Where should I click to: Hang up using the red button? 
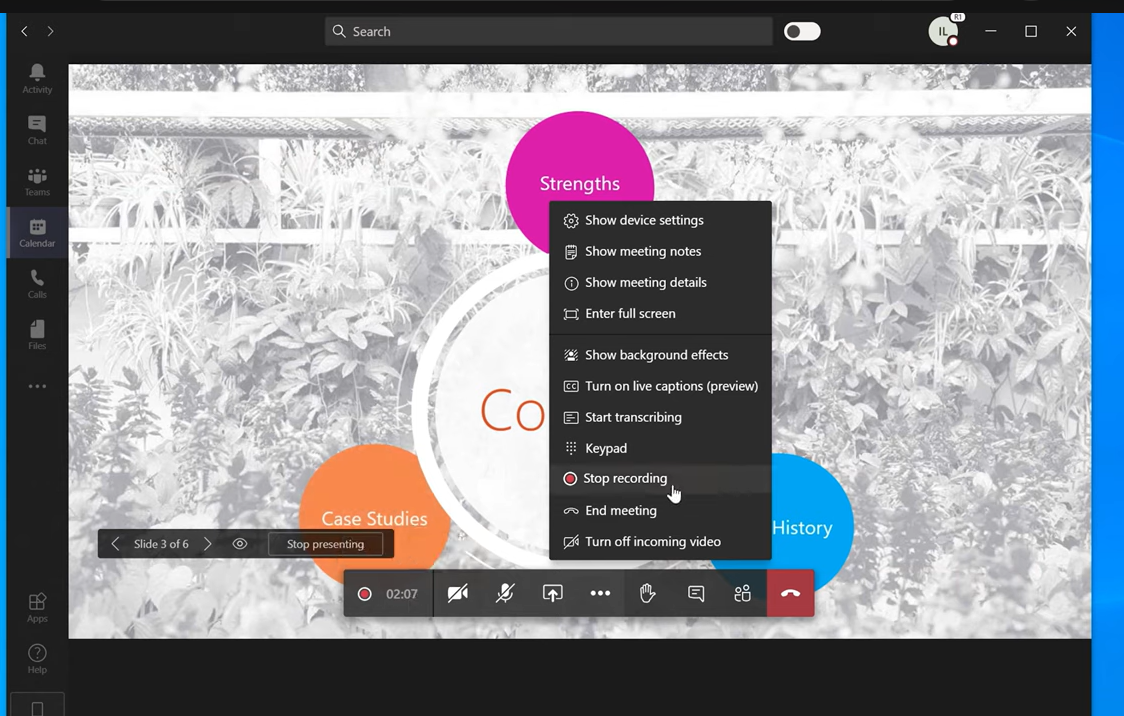[790, 594]
